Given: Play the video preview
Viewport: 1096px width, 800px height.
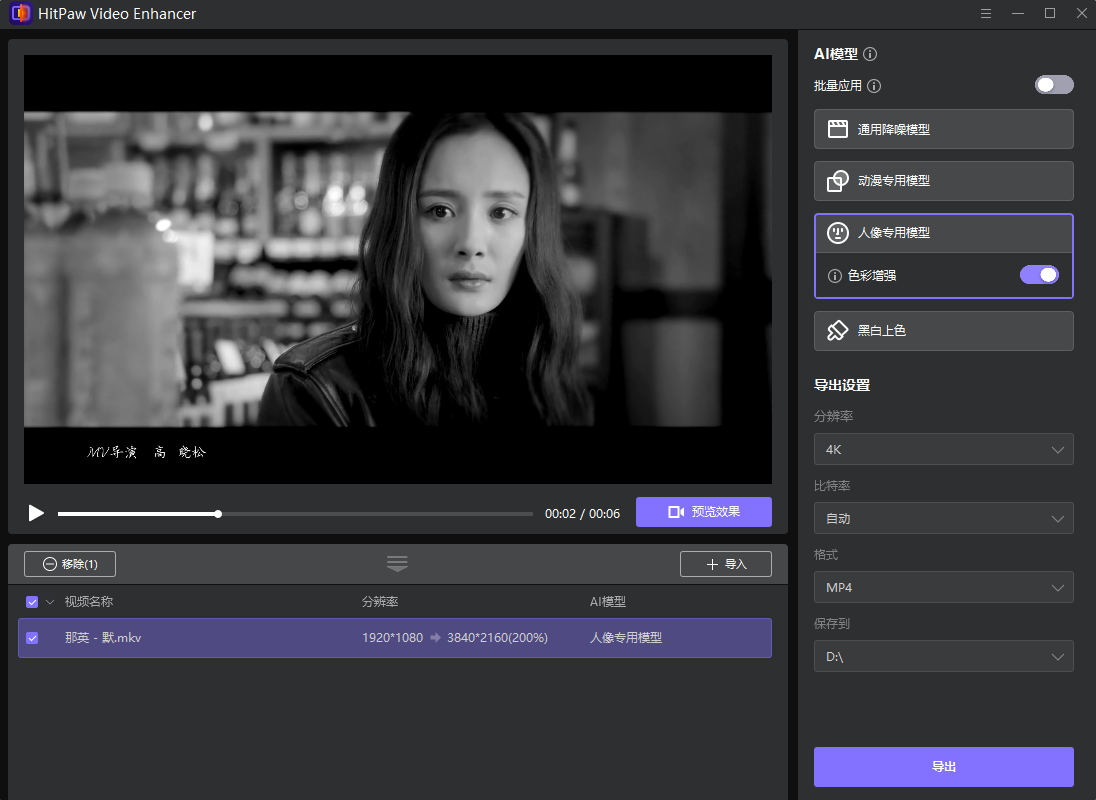Looking at the screenshot, I should (x=36, y=514).
